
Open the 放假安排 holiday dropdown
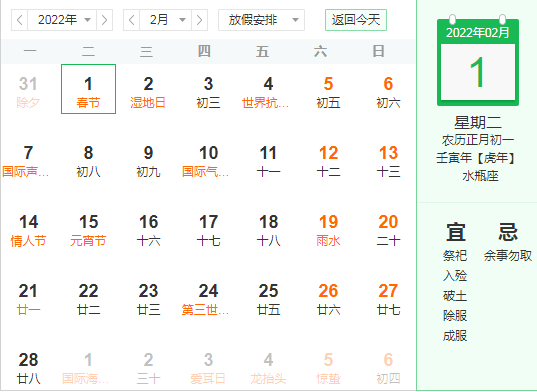[261, 20]
